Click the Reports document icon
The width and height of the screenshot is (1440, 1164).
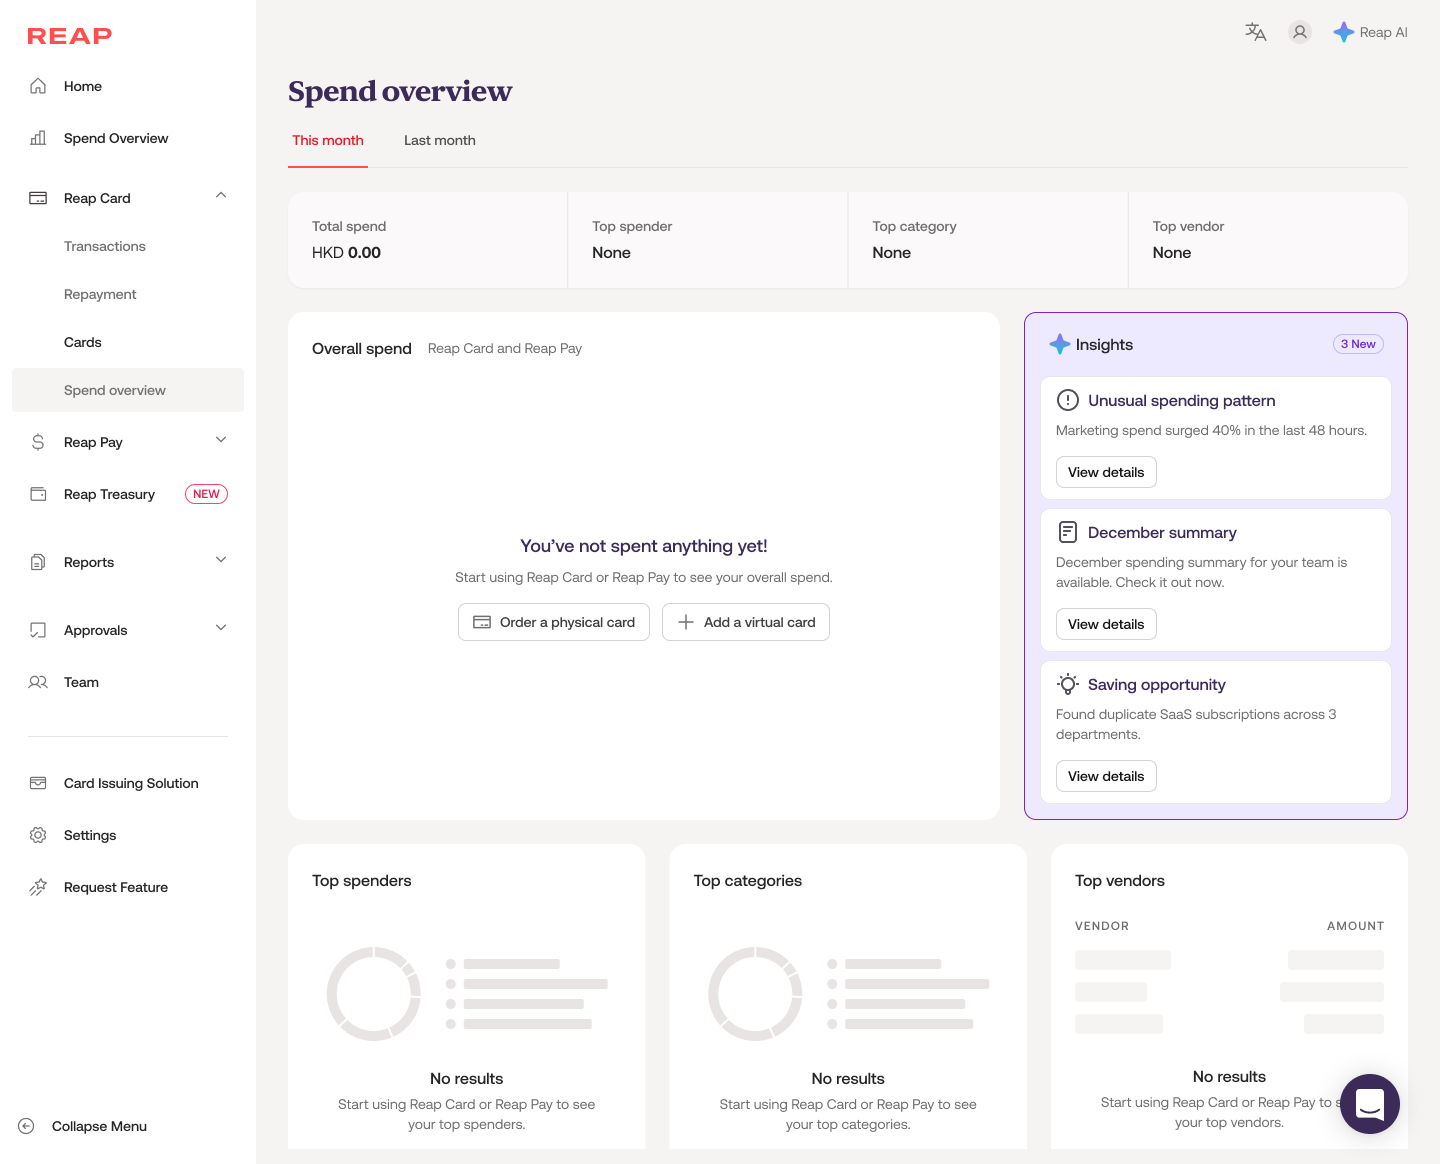(x=38, y=562)
